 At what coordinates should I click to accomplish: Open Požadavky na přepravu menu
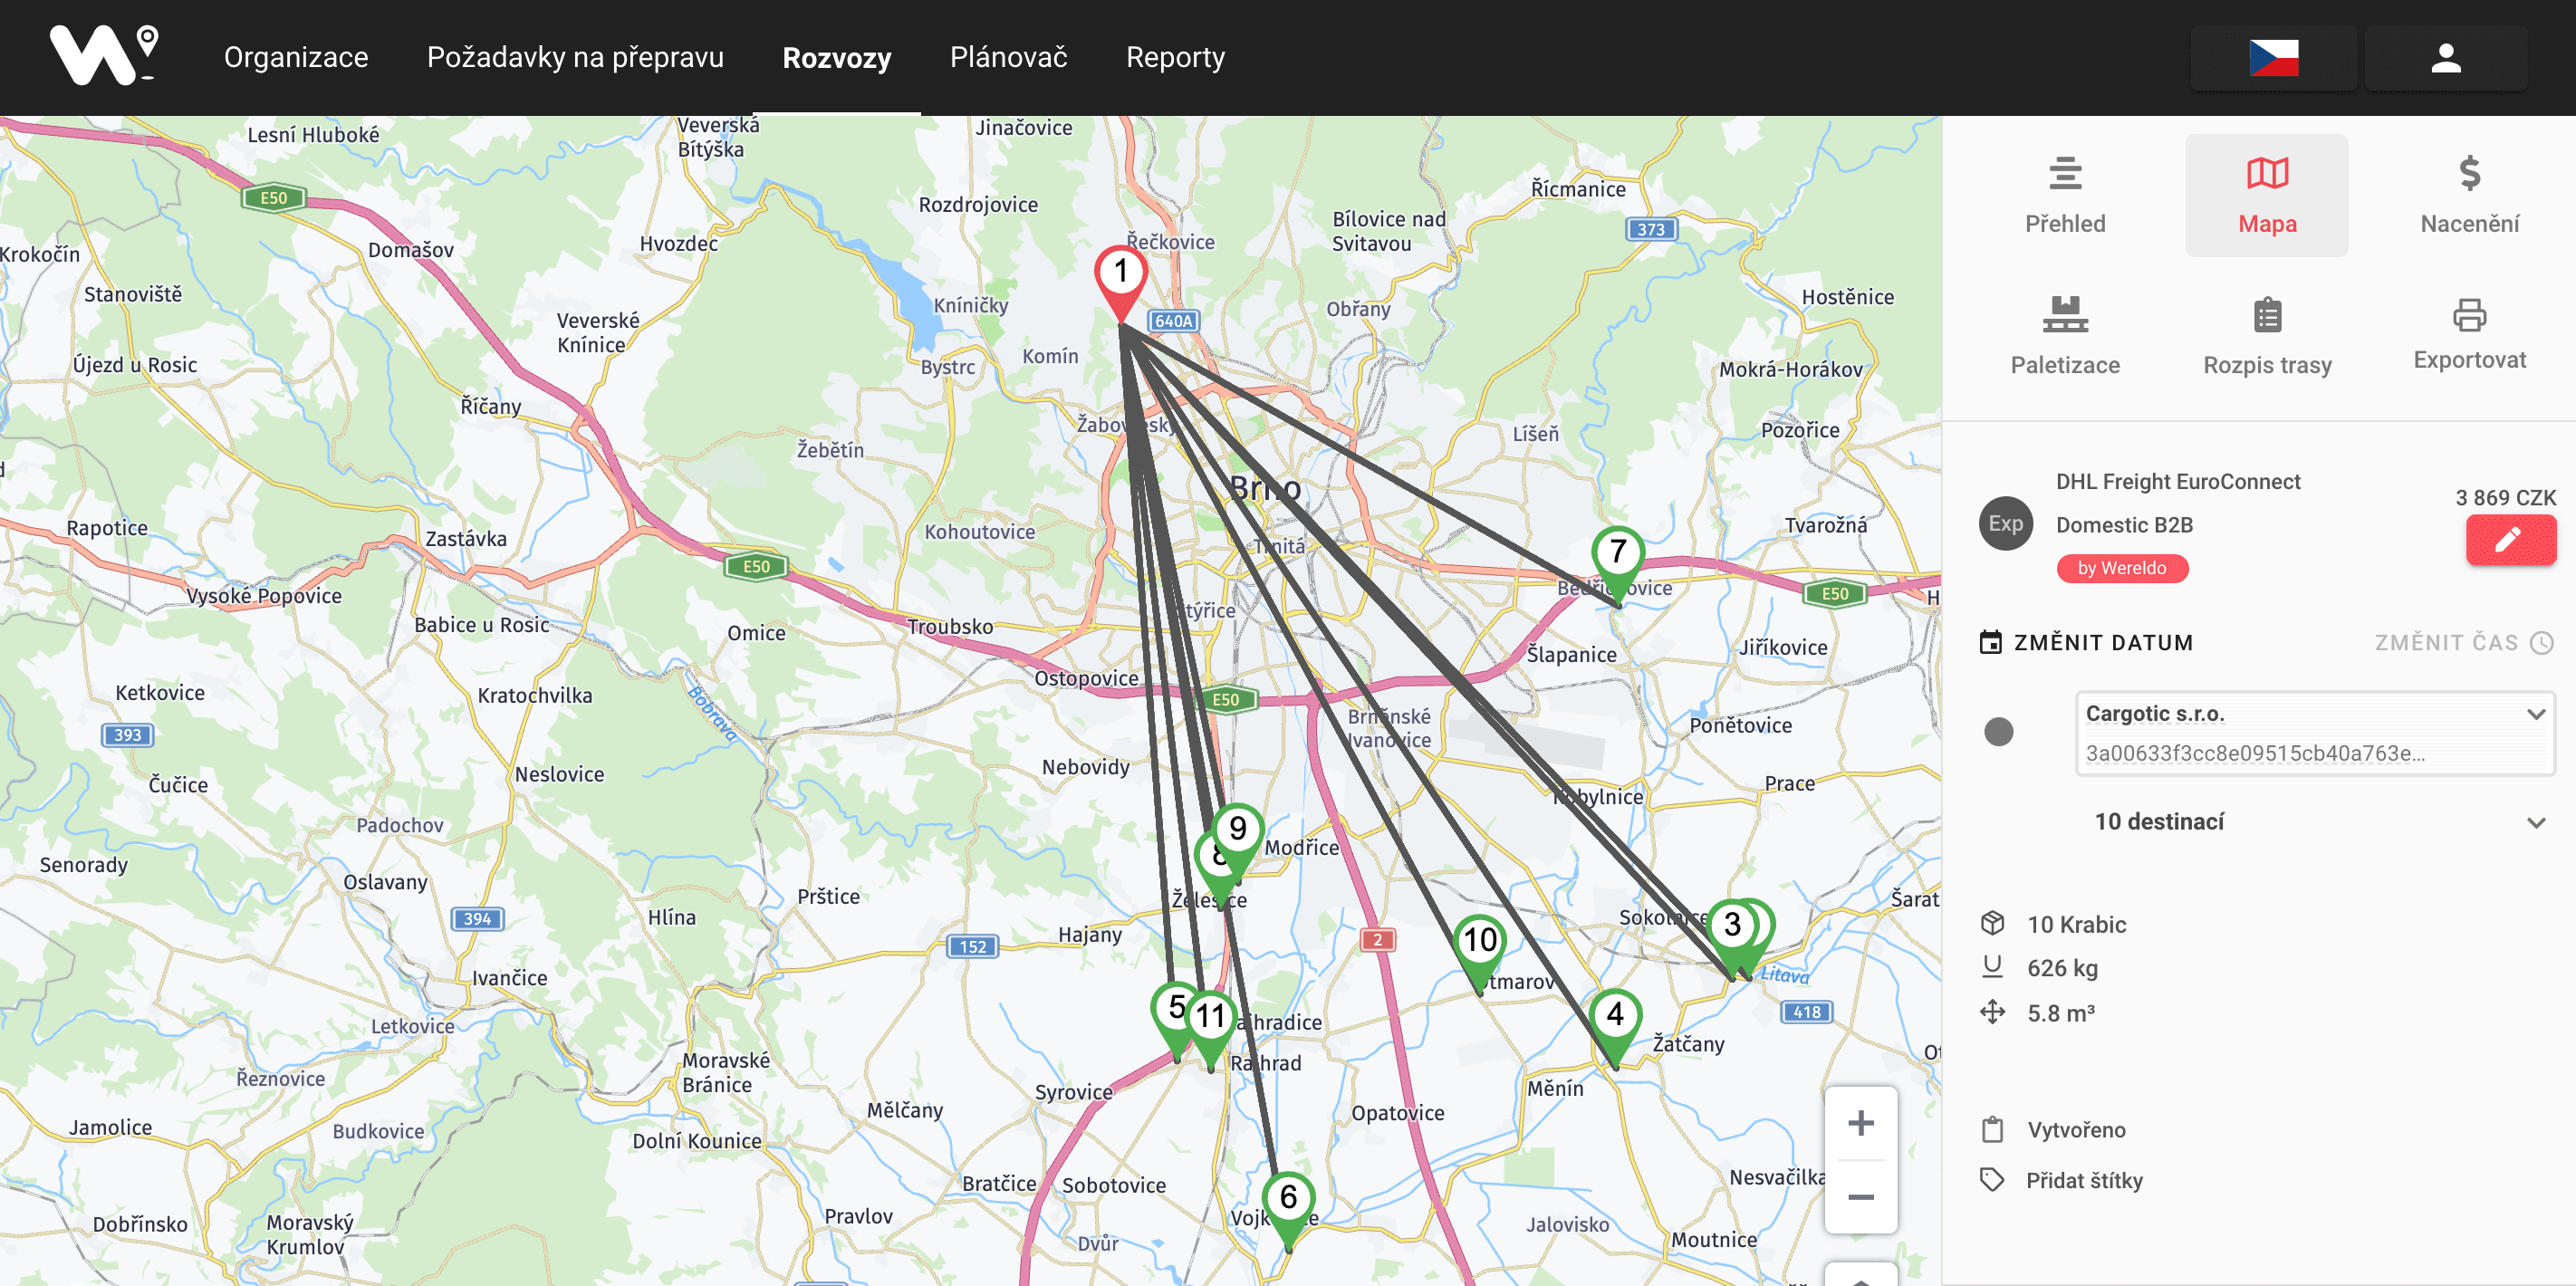tap(575, 57)
